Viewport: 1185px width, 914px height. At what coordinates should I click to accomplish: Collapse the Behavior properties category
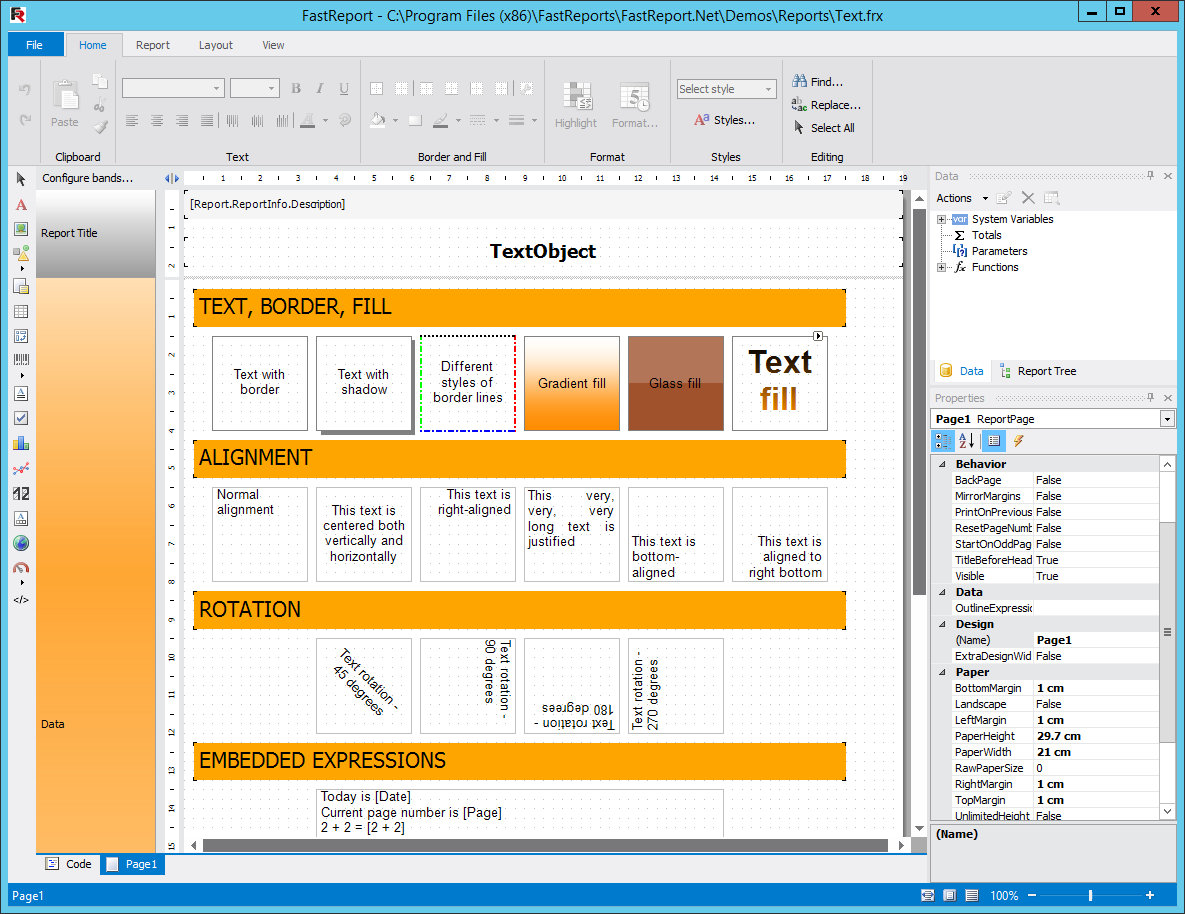click(x=942, y=464)
